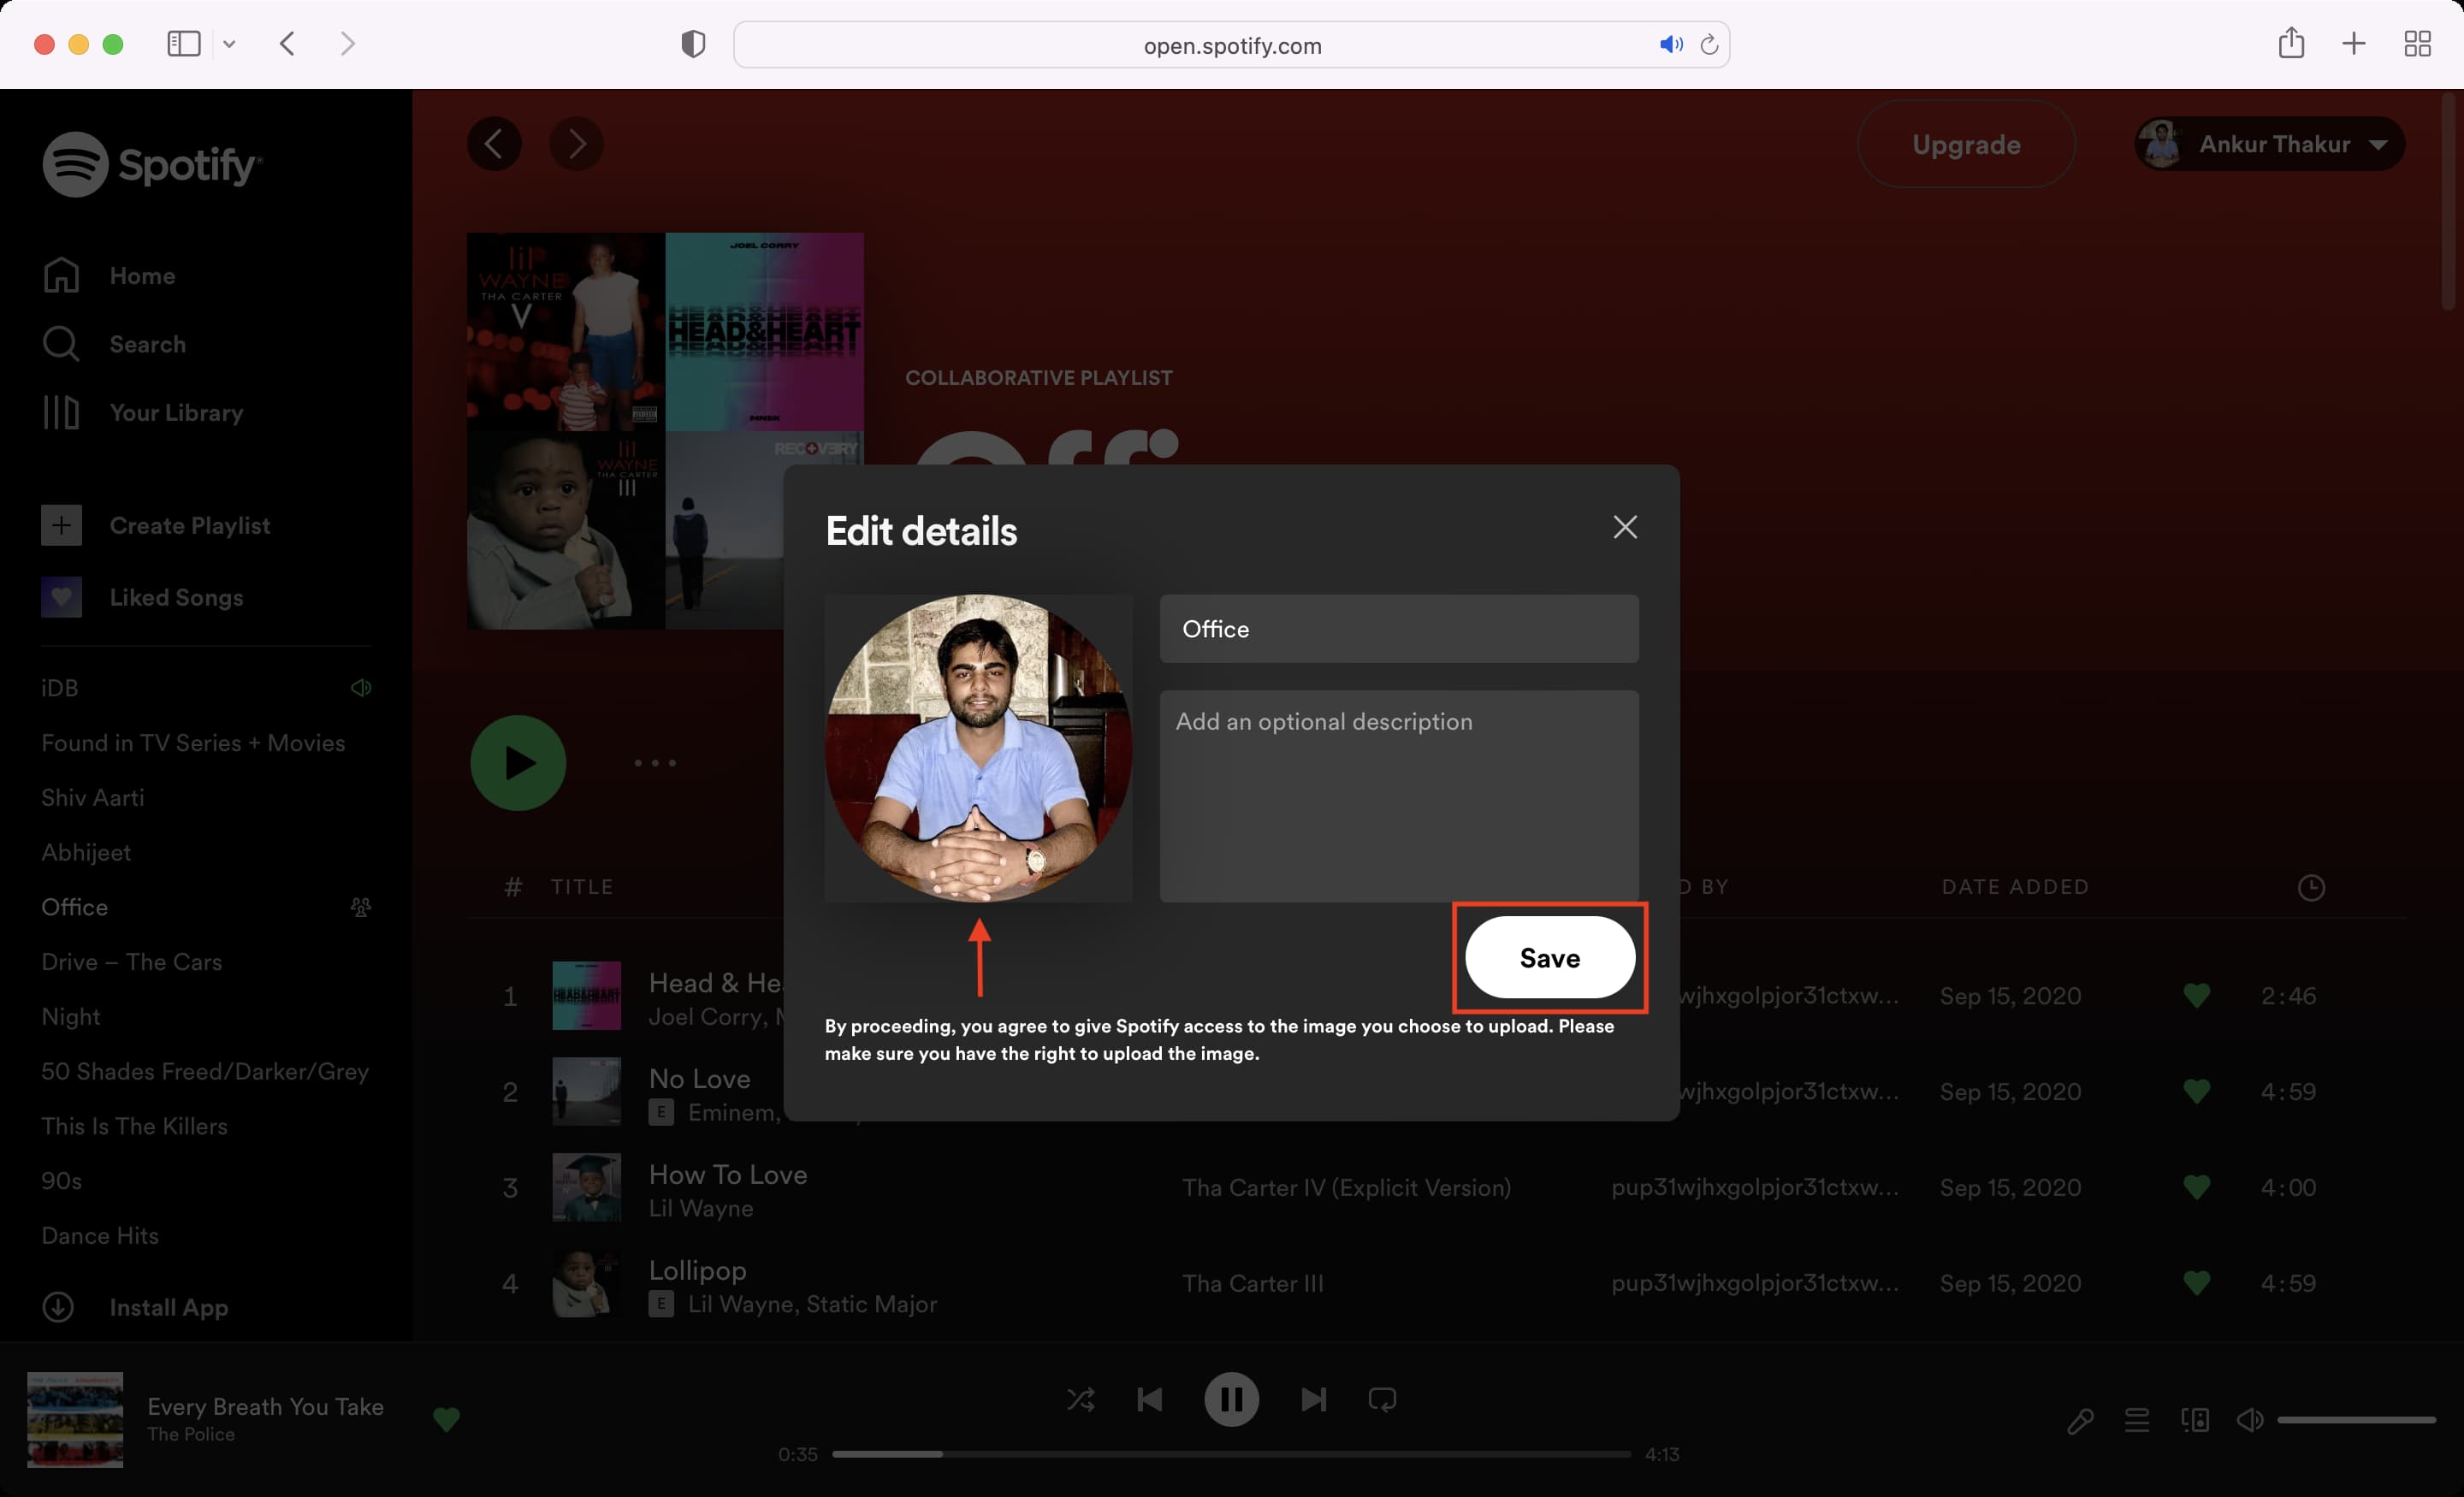Viewport: 2464px width, 1497px height.
Task: Open the Ankur Thakur account dropdown
Action: click(x=2270, y=144)
